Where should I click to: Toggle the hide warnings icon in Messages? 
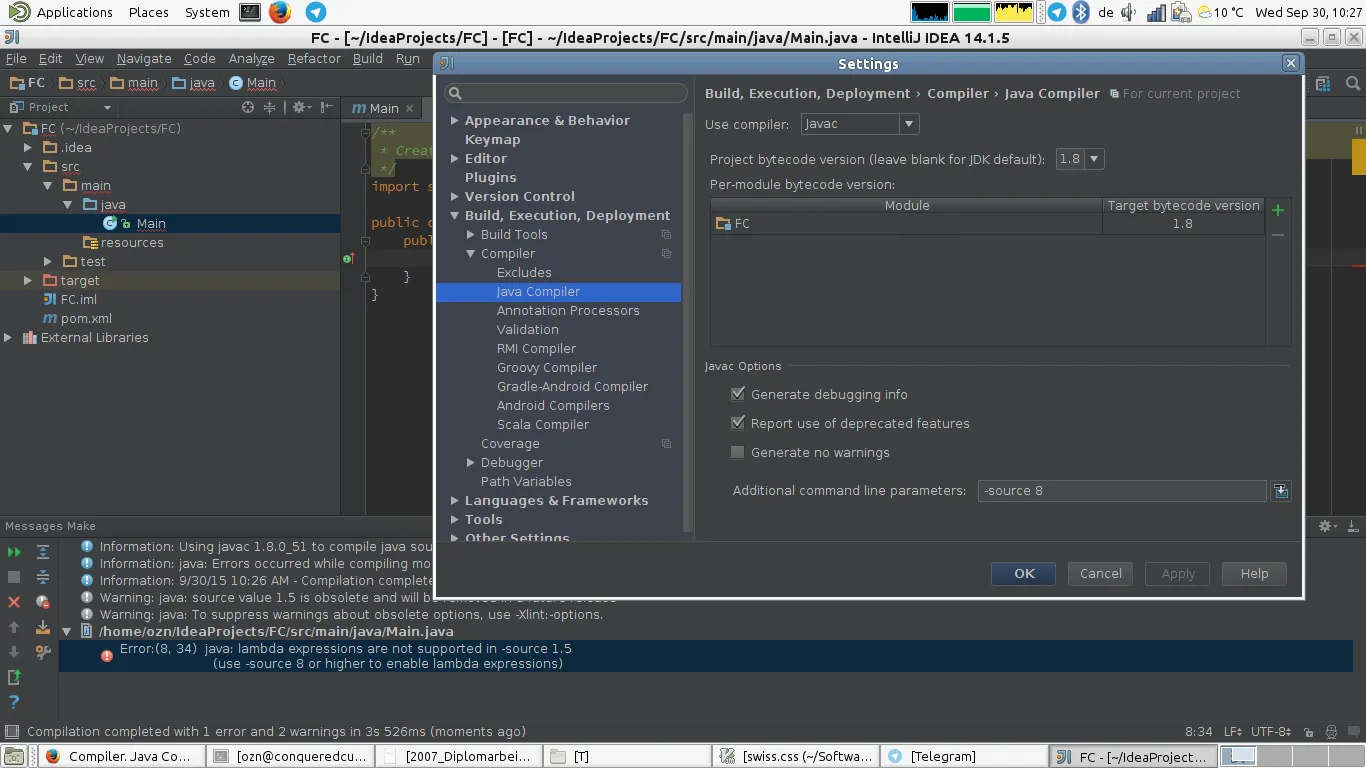click(43, 602)
